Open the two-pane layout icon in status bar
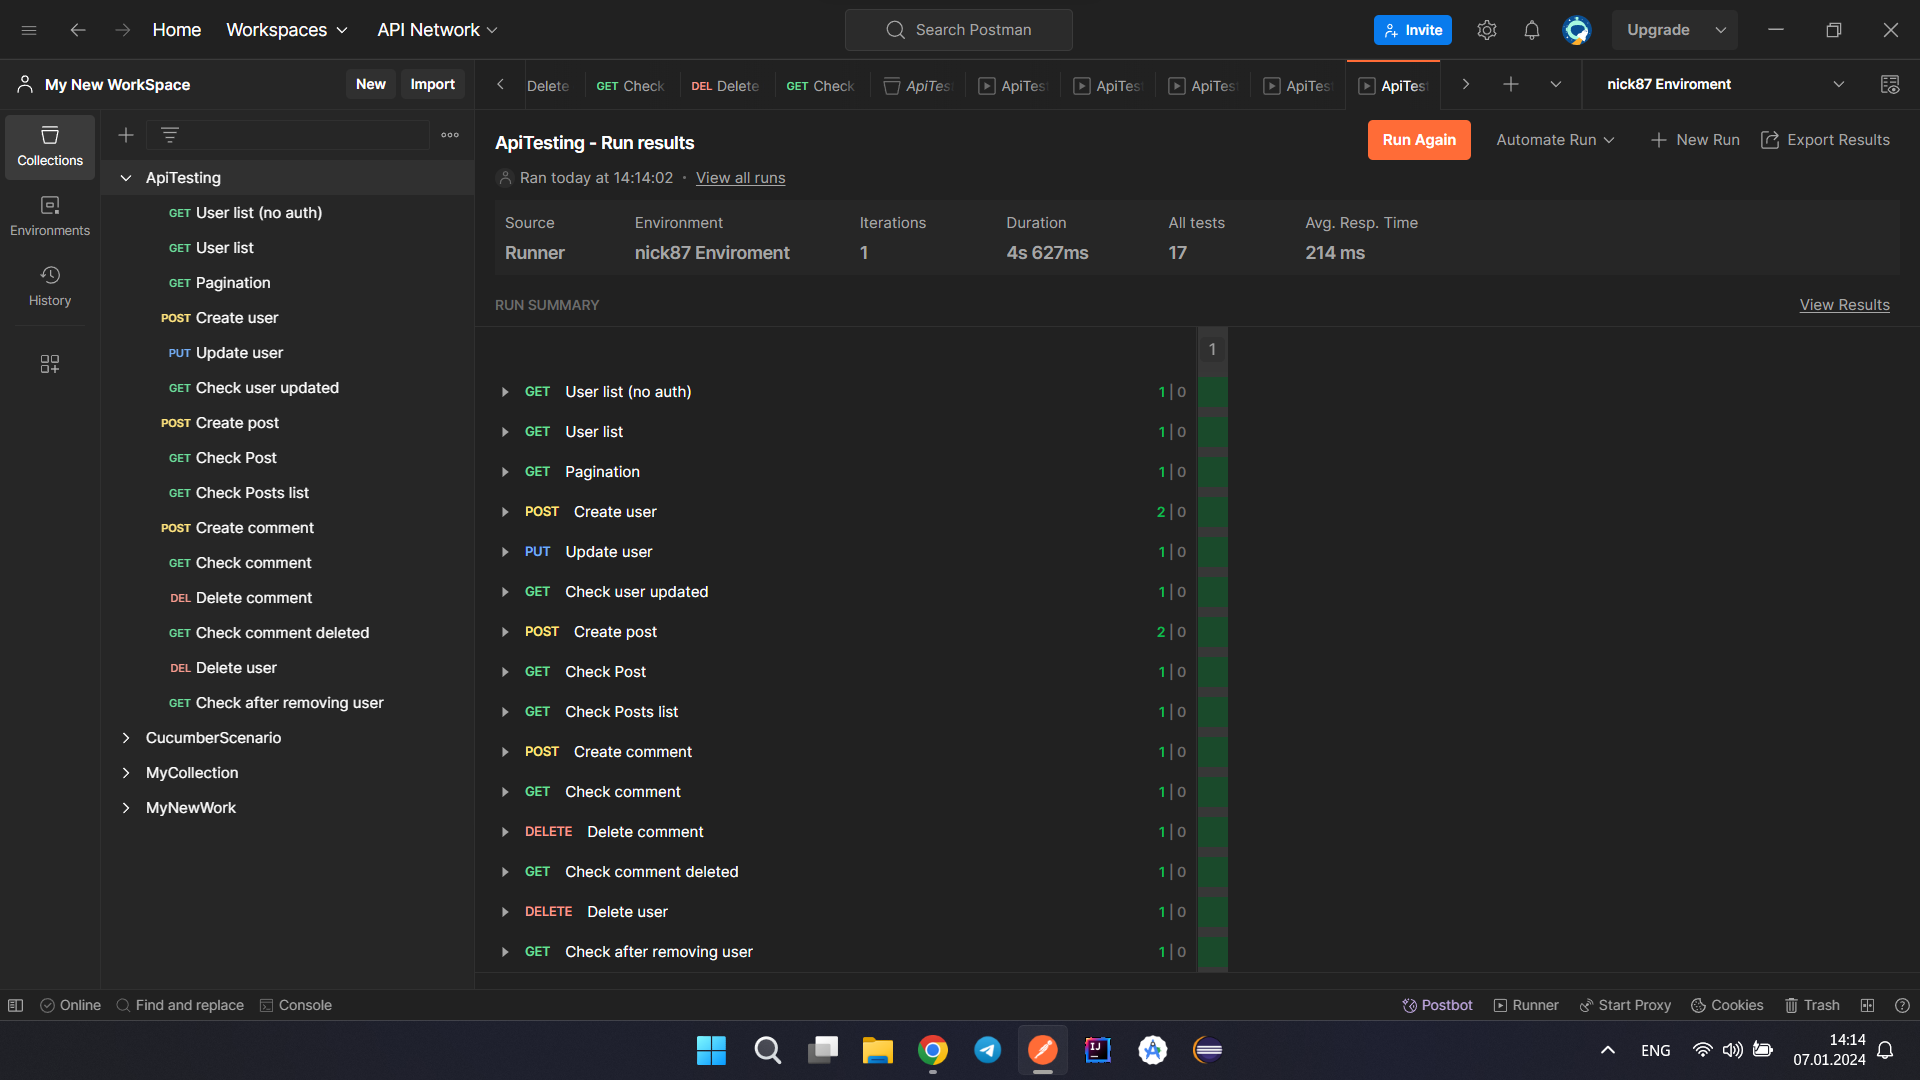The height and width of the screenshot is (1080, 1920). [1867, 1005]
